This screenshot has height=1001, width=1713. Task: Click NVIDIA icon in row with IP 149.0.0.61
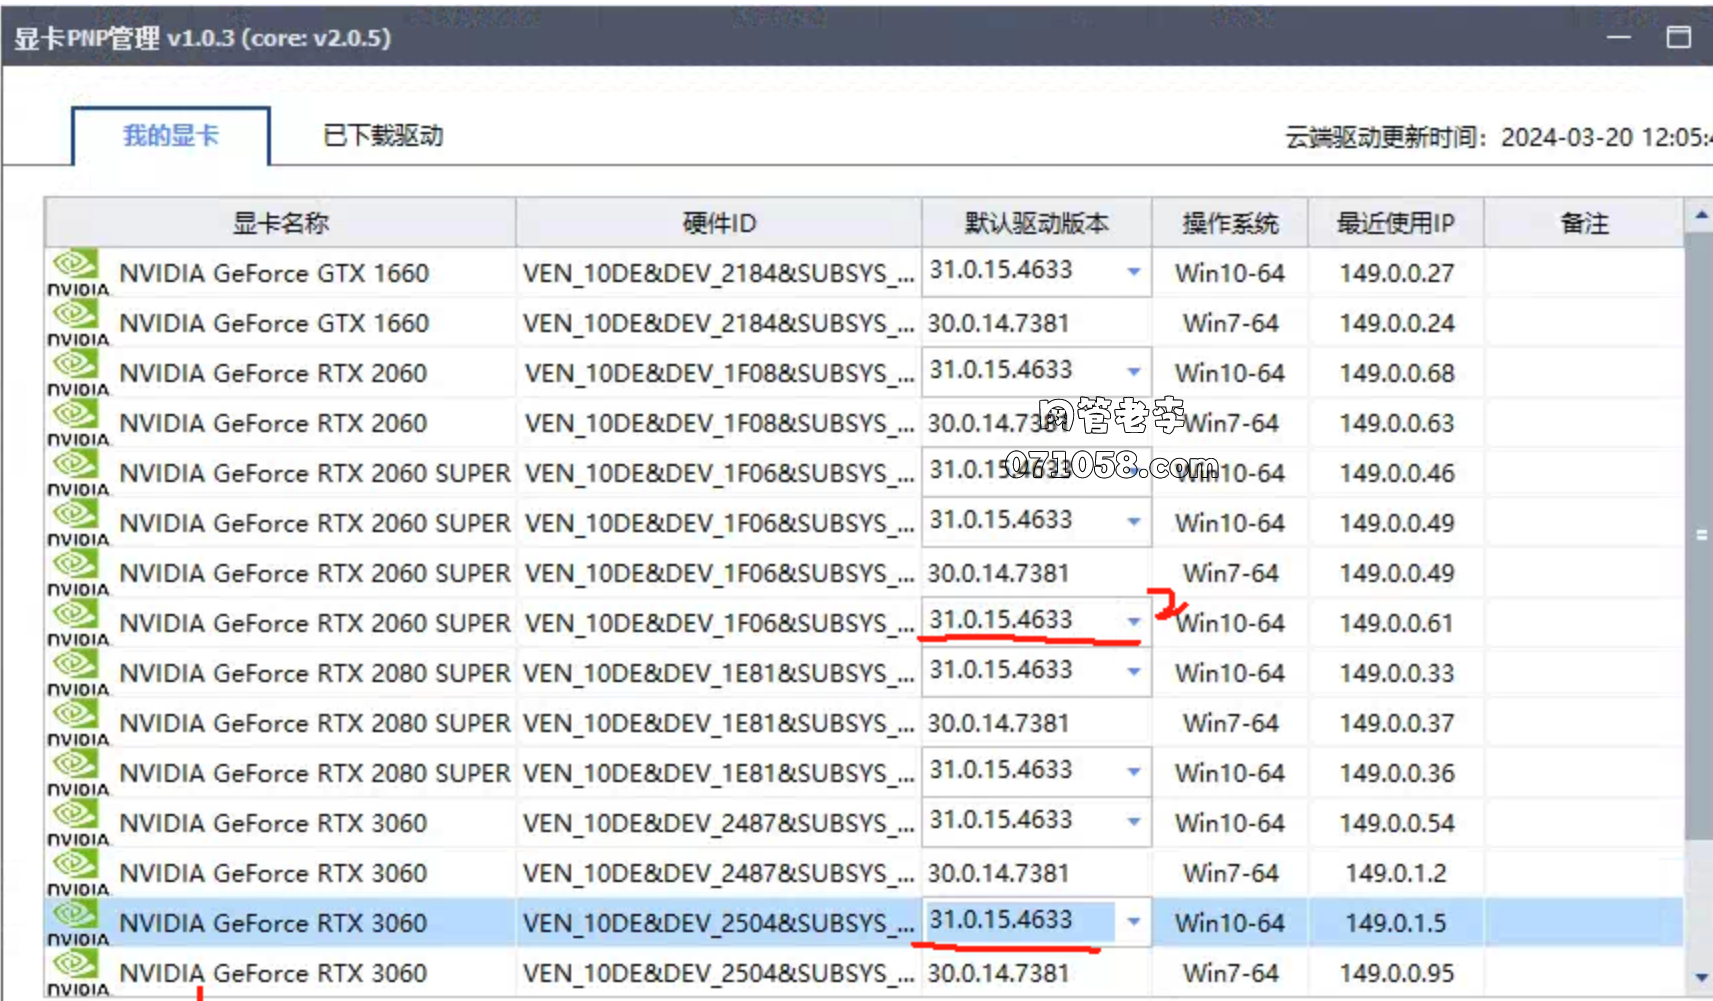coord(78,622)
